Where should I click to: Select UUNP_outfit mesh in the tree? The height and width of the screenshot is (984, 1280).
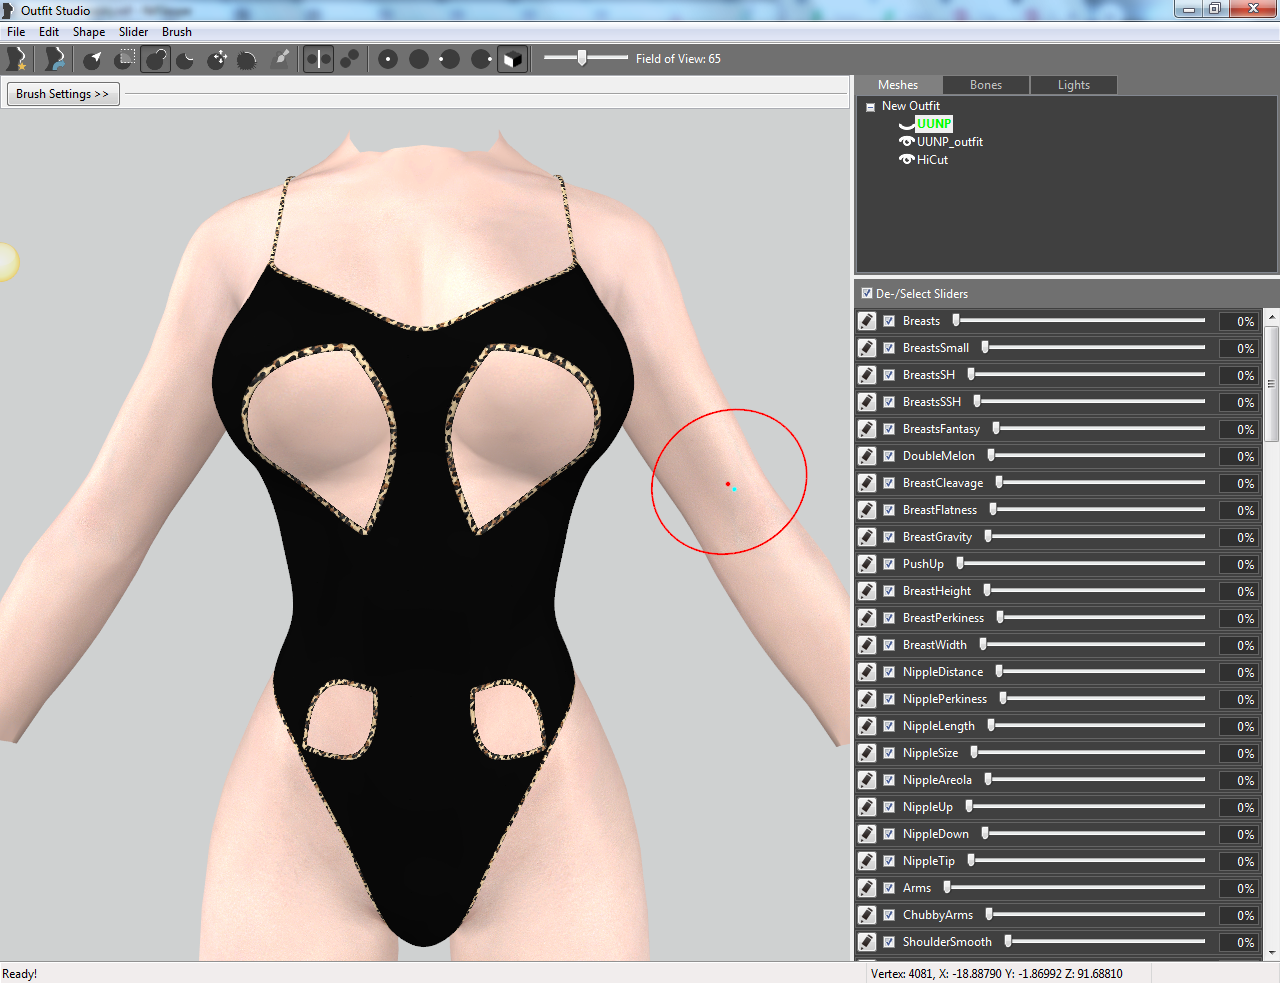[950, 142]
